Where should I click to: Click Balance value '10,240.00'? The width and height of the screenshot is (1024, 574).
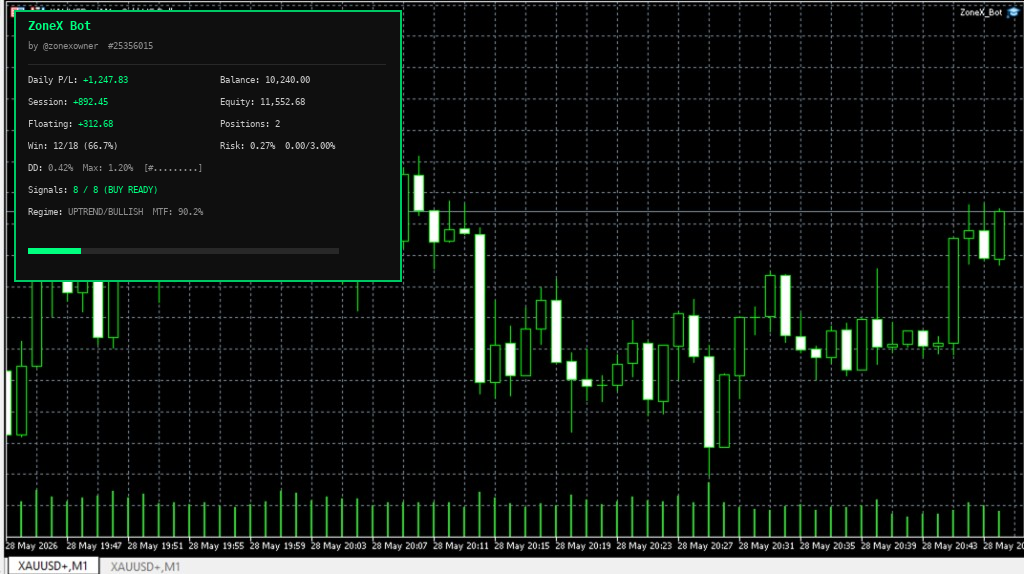coord(287,80)
